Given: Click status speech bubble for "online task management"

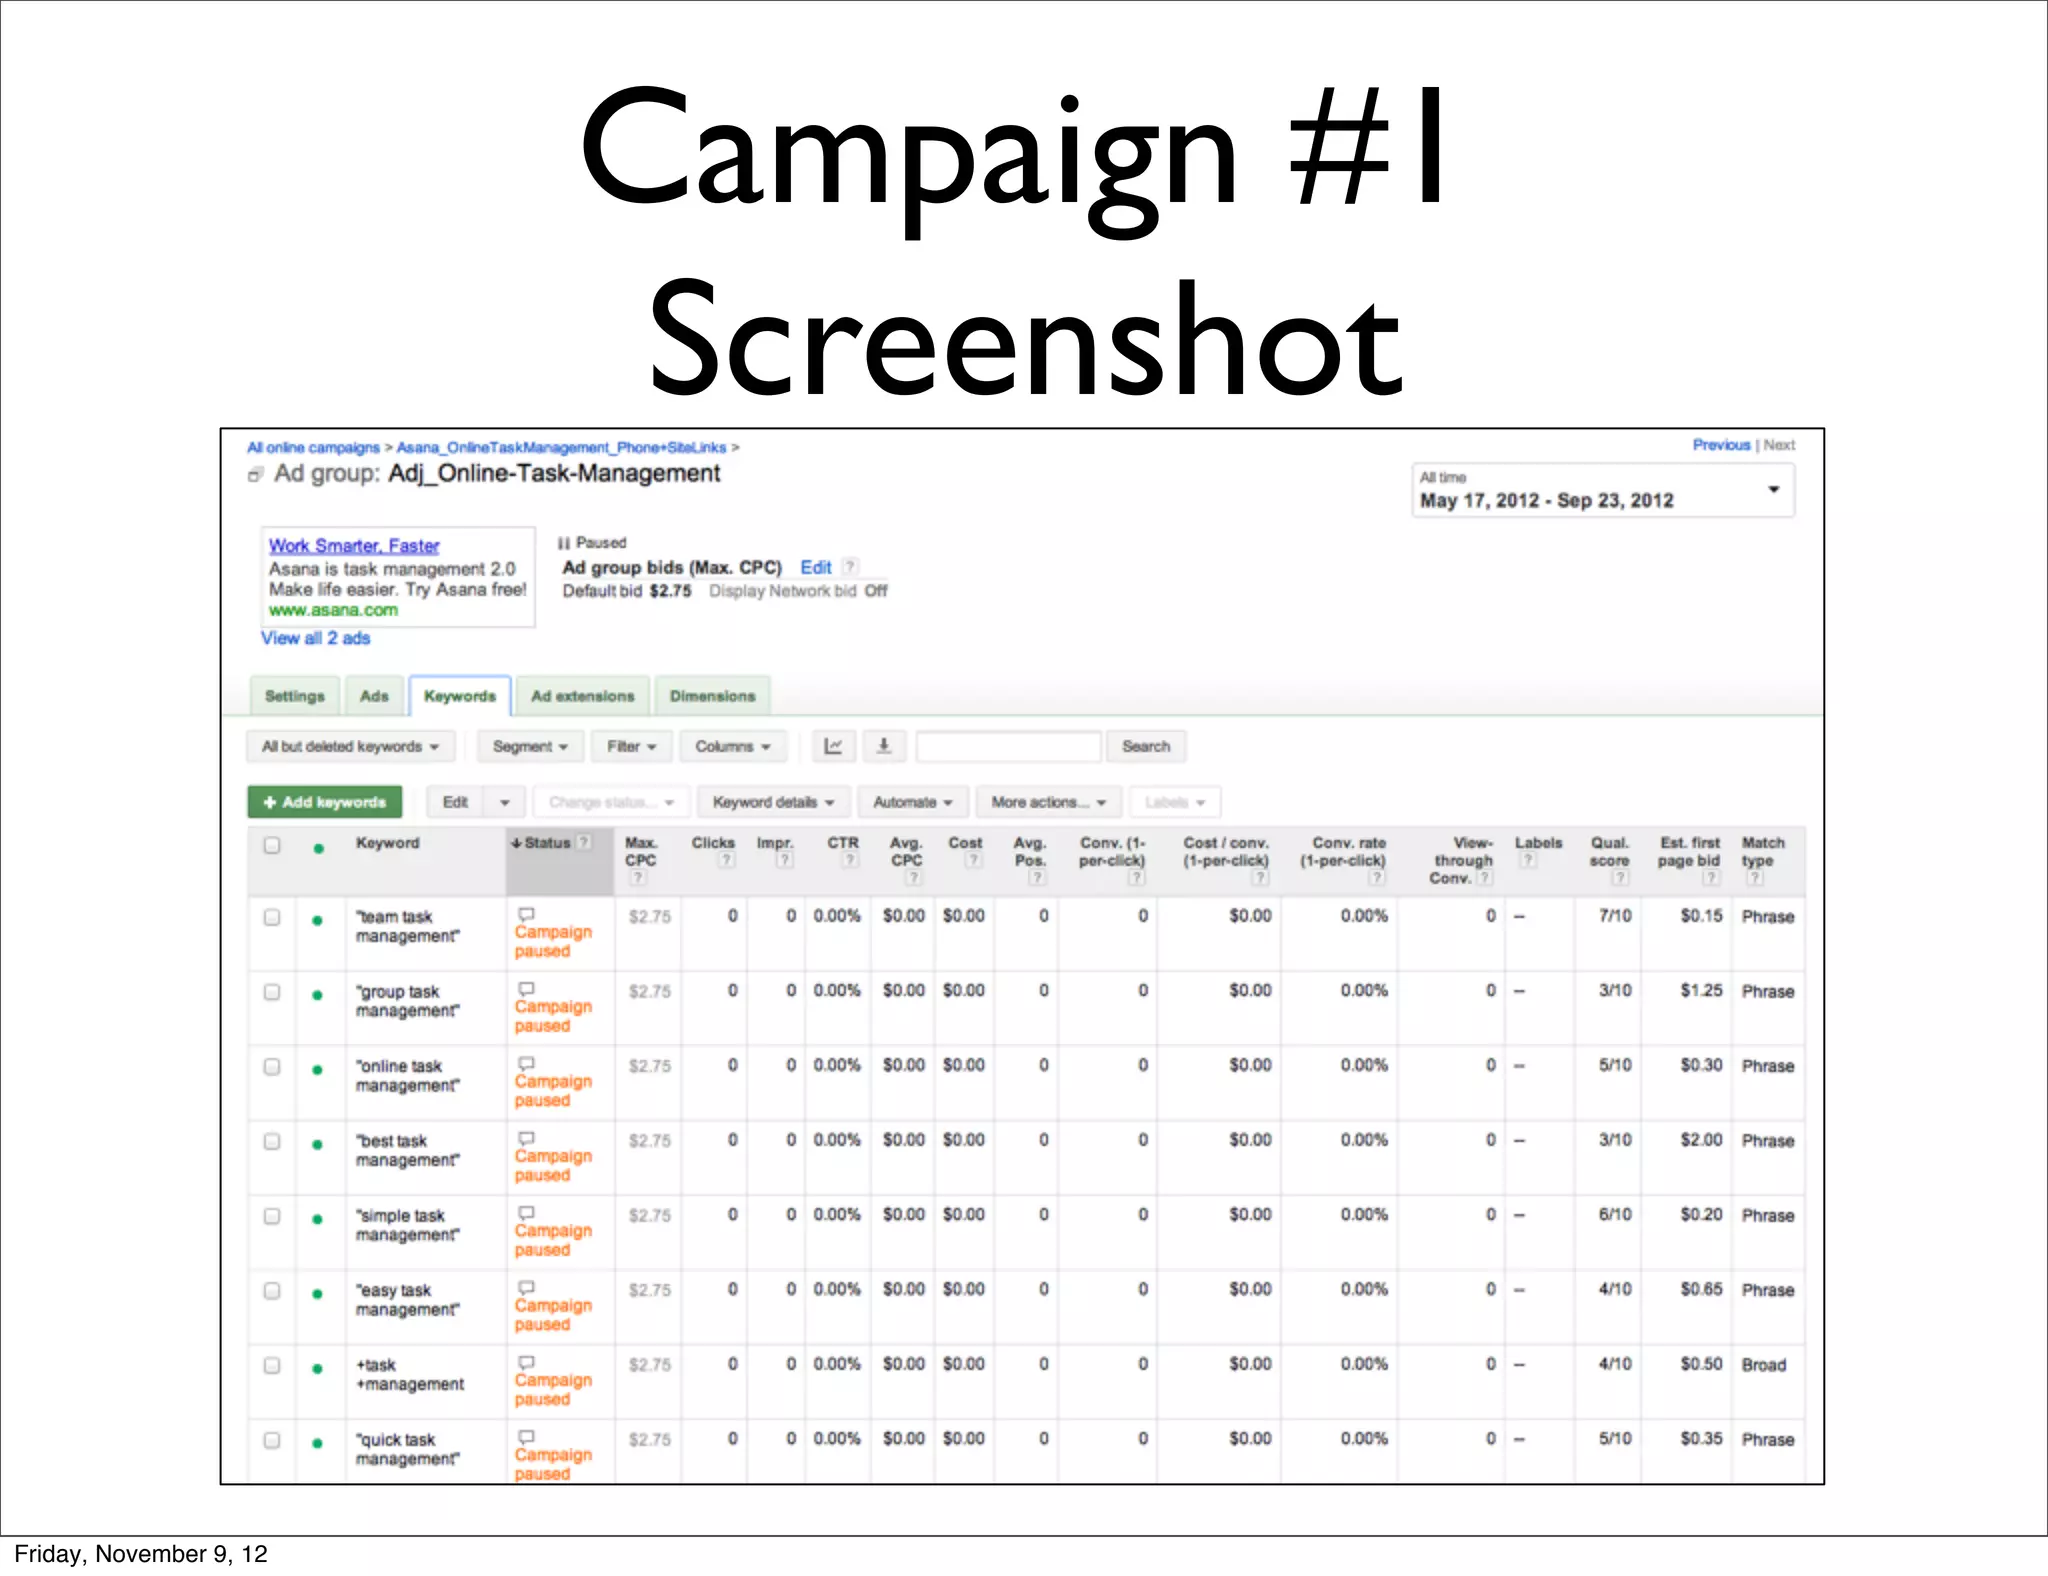Looking at the screenshot, I should [x=526, y=1064].
